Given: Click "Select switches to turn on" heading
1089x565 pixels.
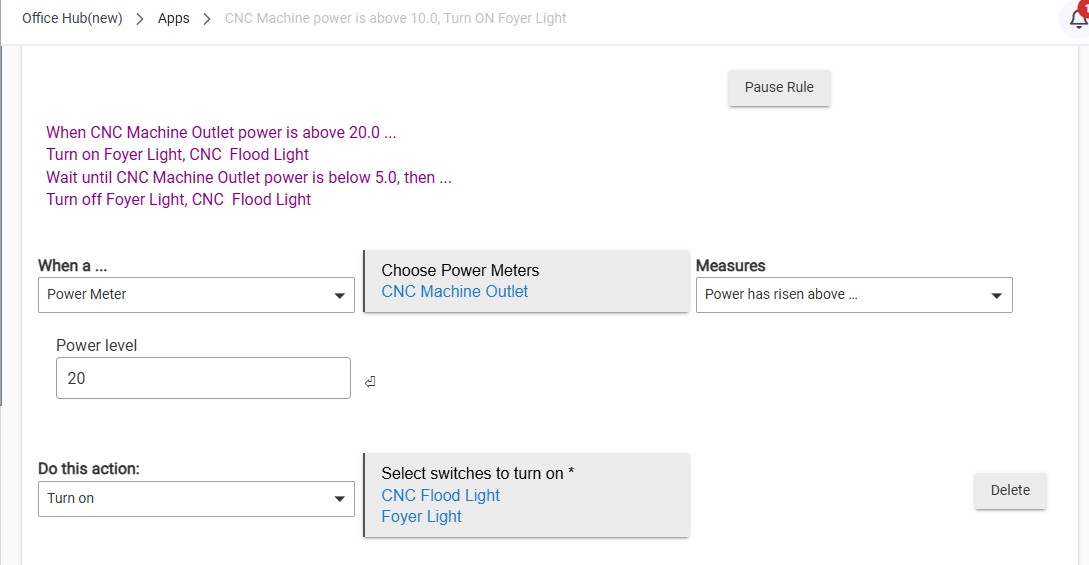Looking at the screenshot, I should click(477, 473).
